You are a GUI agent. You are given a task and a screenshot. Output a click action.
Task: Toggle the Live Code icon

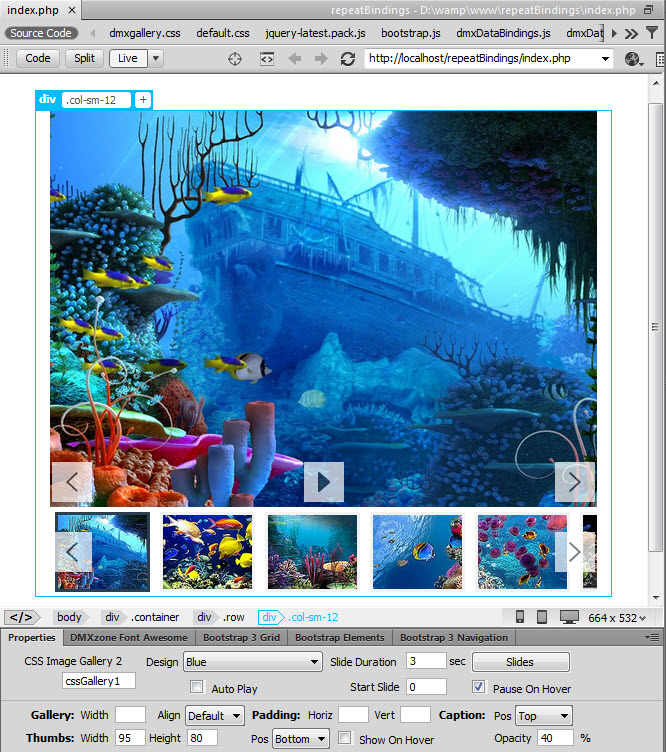[267, 59]
